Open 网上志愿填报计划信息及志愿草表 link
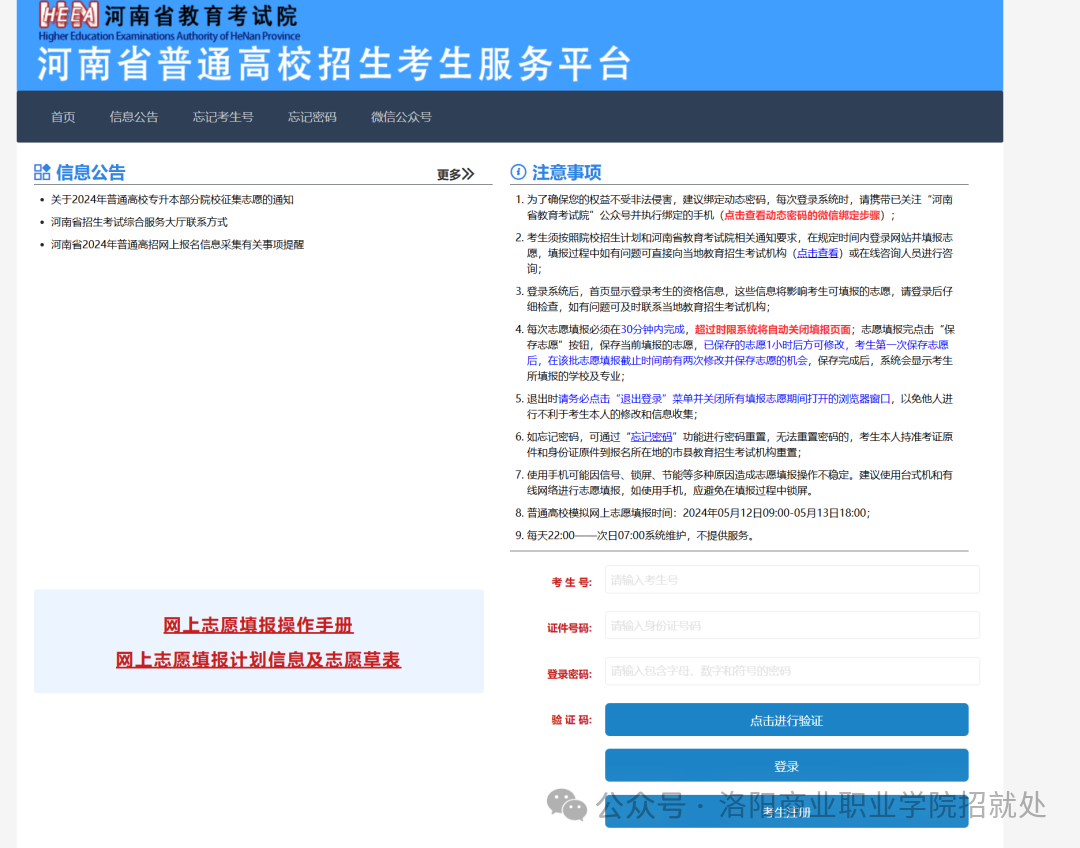Image resolution: width=1080 pixels, height=848 pixels. coord(258,660)
